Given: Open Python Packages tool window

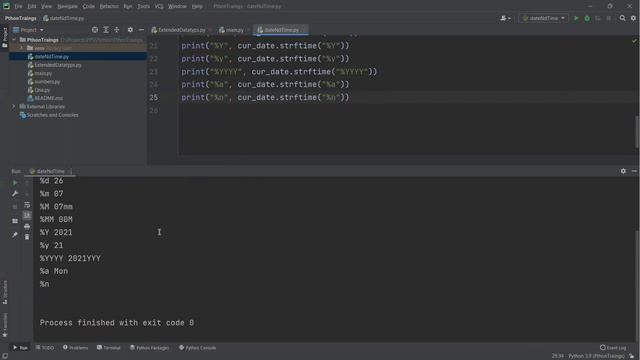Looking at the screenshot, I should click(x=149, y=348).
